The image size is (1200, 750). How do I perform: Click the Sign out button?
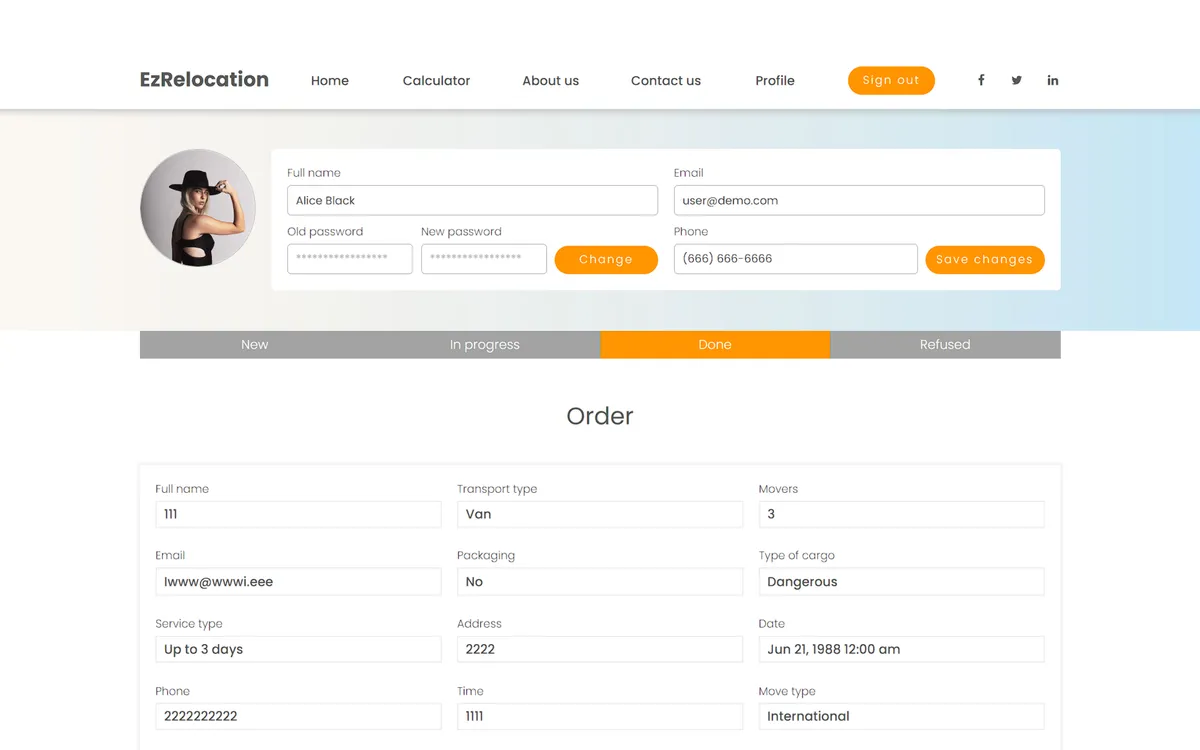tap(891, 80)
